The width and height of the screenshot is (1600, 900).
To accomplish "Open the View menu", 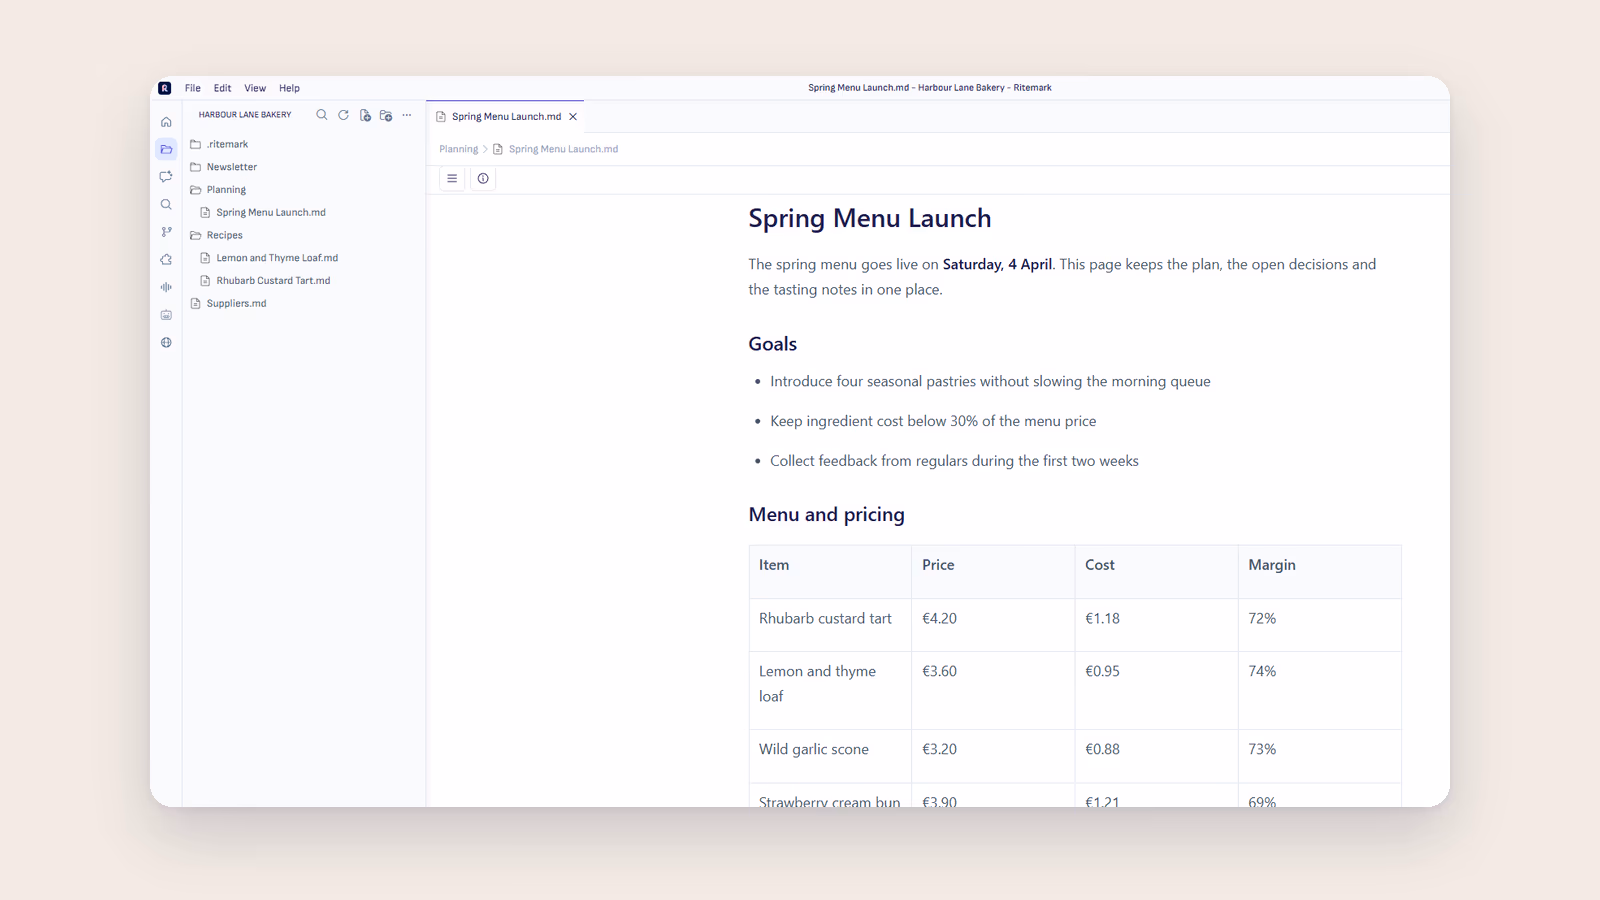I will pos(255,88).
